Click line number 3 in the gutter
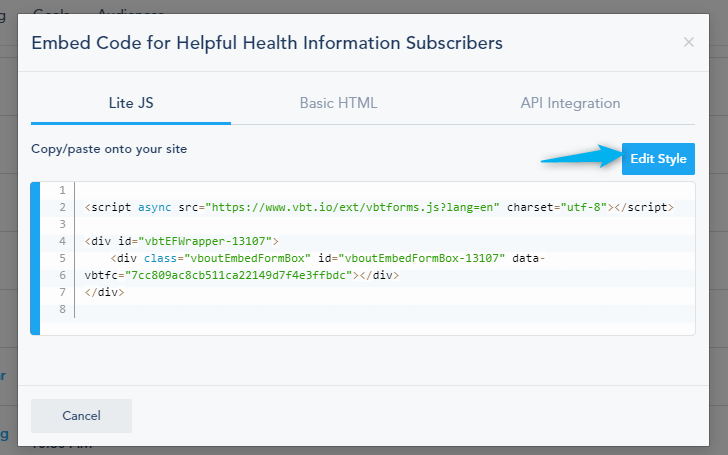Viewport: 728px width, 455px height. 62,224
